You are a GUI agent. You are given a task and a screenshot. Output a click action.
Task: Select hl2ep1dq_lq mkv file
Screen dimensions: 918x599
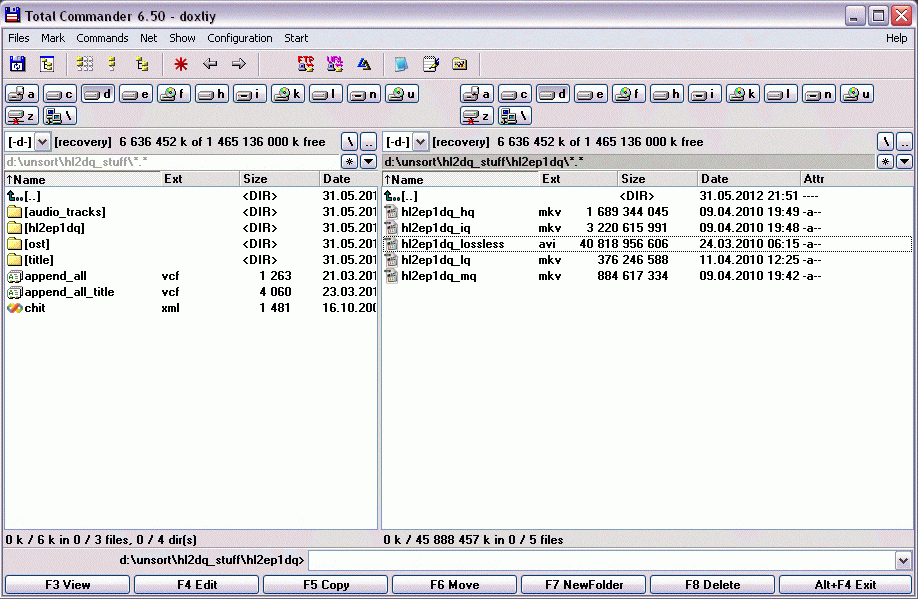647,260
